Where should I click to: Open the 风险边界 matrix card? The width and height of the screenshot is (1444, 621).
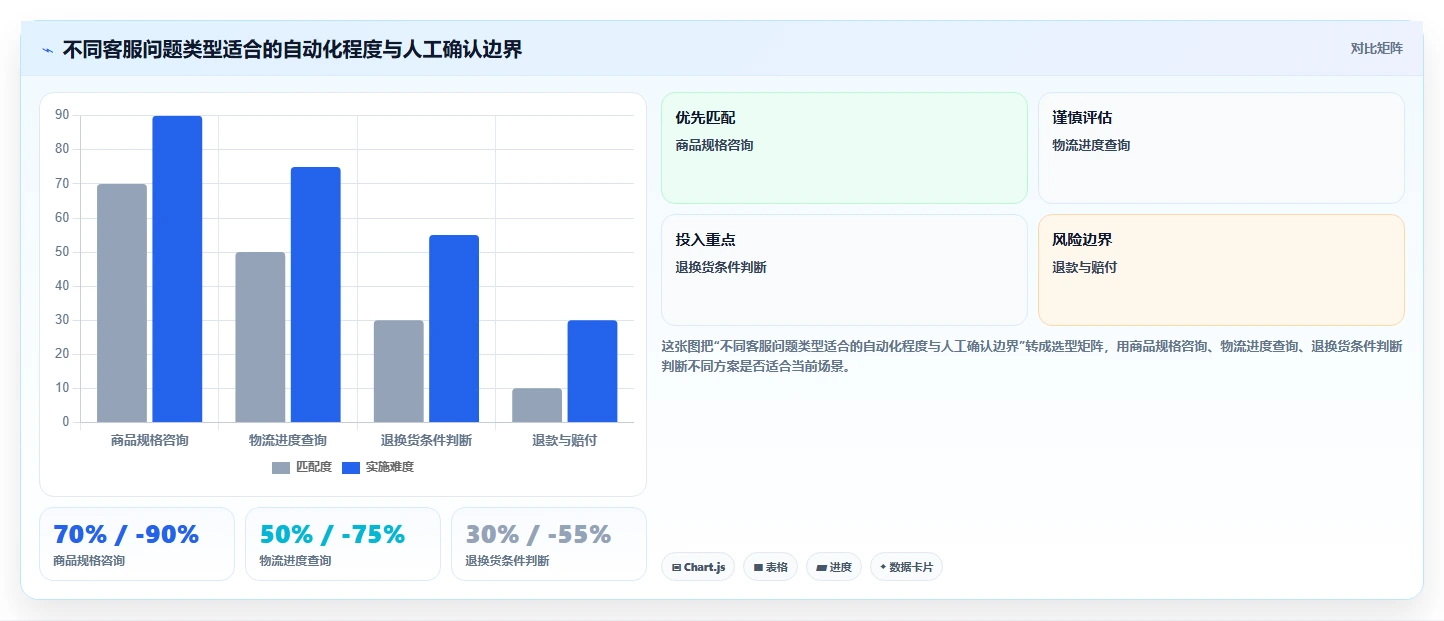coord(1221,270)
